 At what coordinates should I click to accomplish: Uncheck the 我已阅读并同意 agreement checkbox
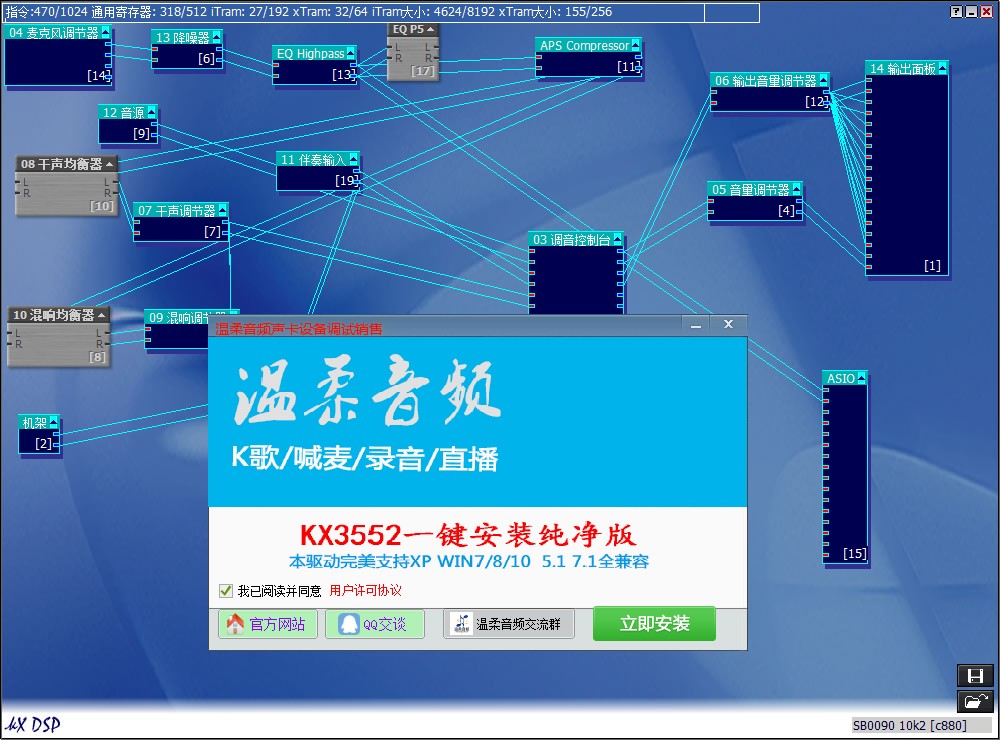tap(226, 590)
